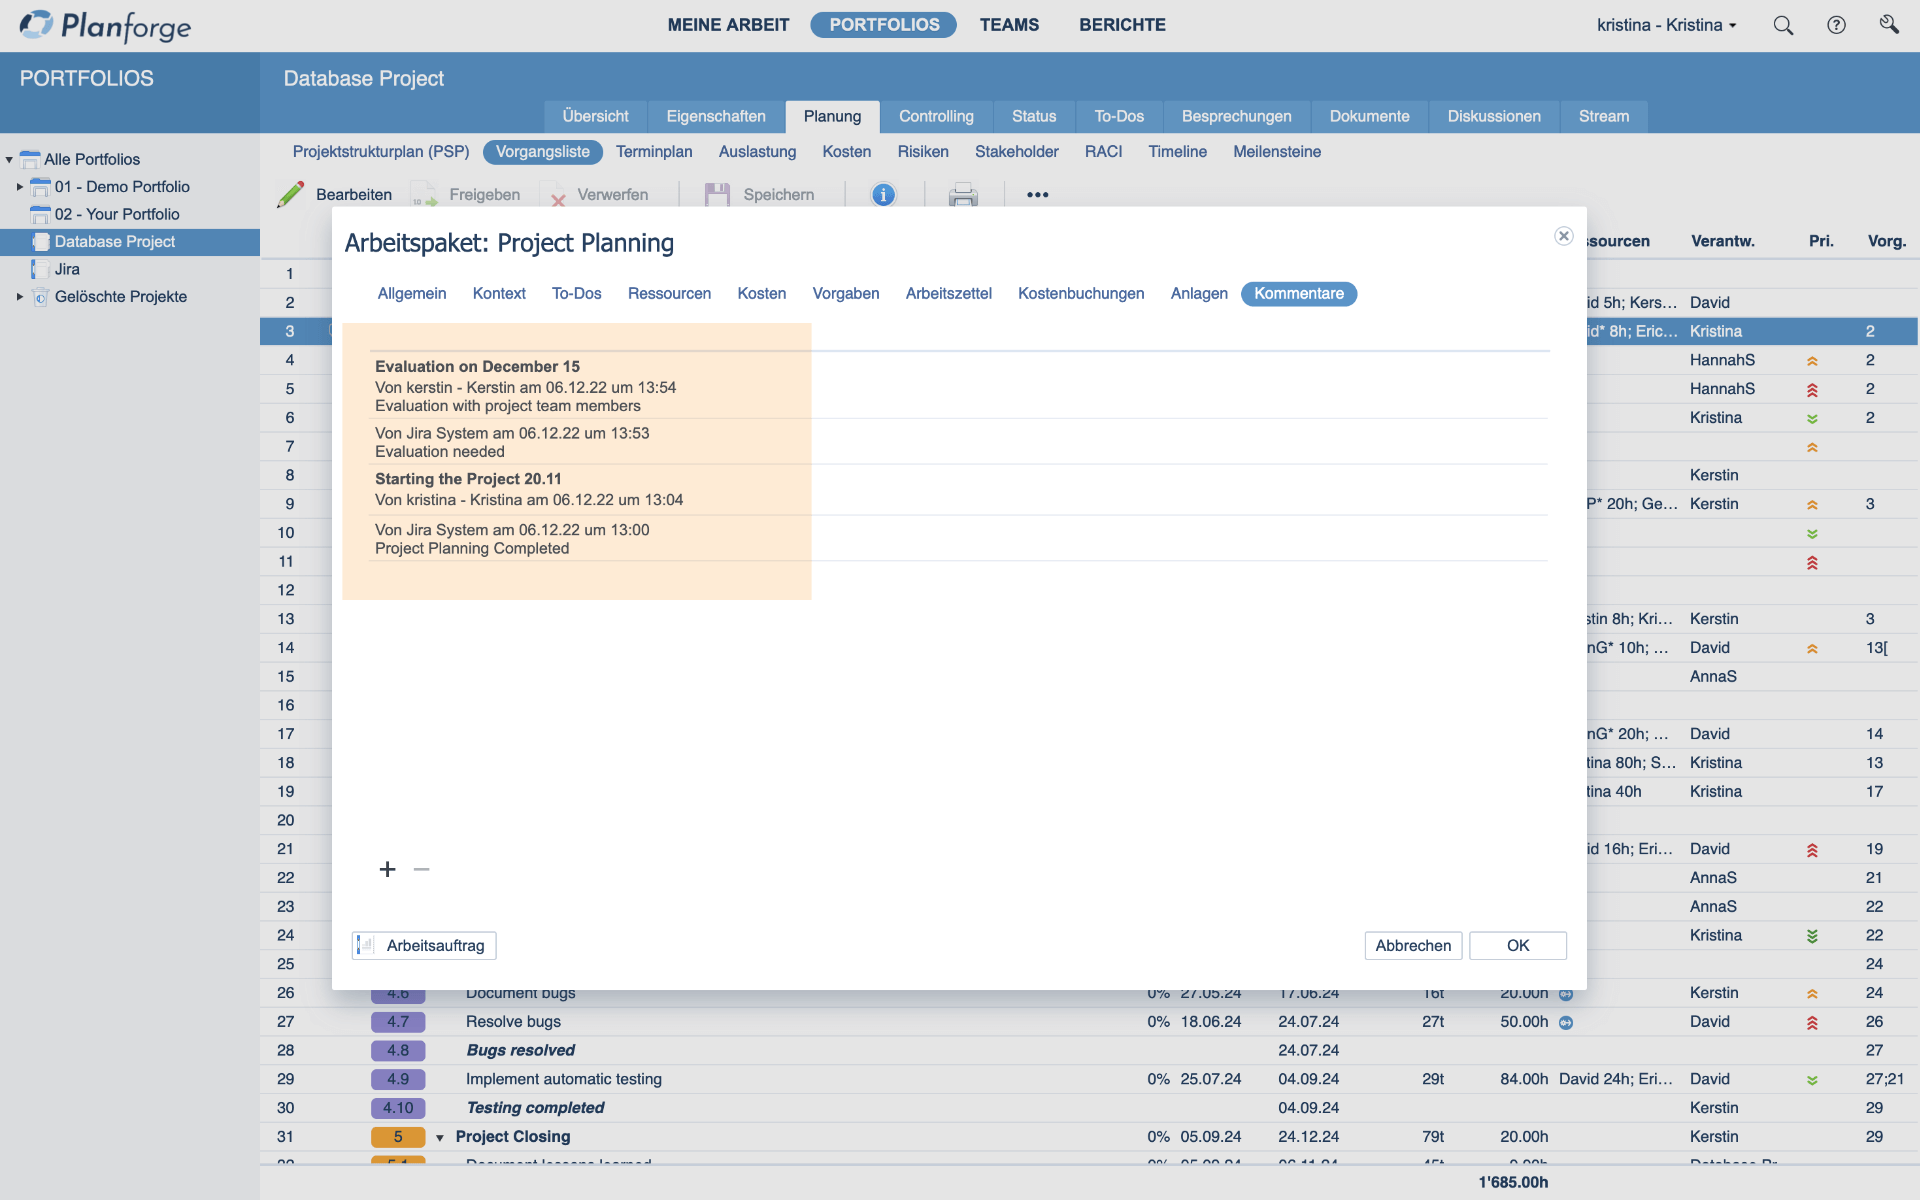This screenshot has height=1200, width=1920.
Task: Click the Arbeitsauftrag button
Action: (x=423, y=945)
